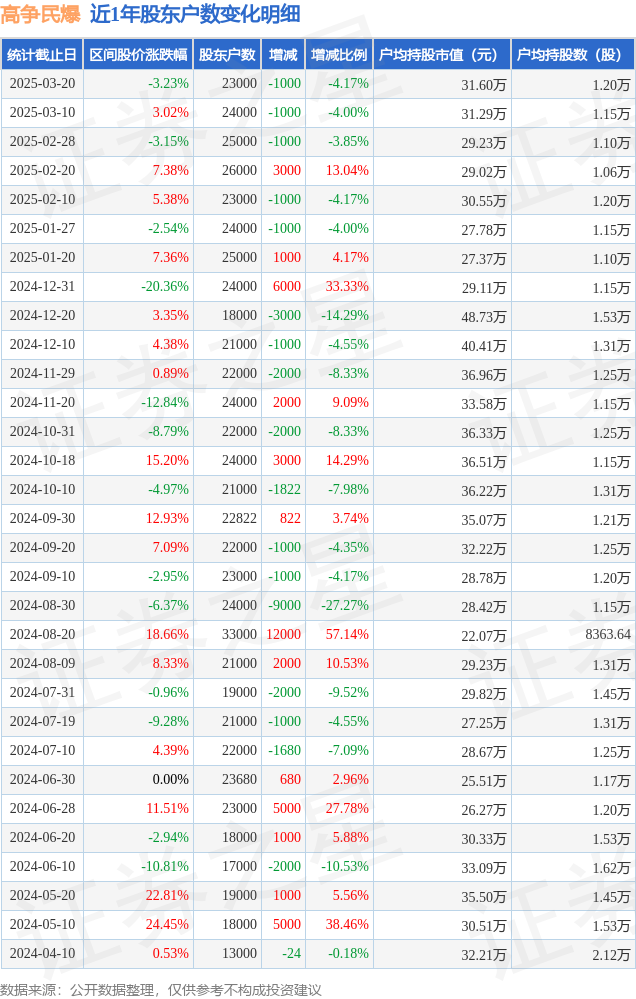
Task: Click the 高争民爆 stock name in title
Action: pyautogui.click(x=41, y=14)
